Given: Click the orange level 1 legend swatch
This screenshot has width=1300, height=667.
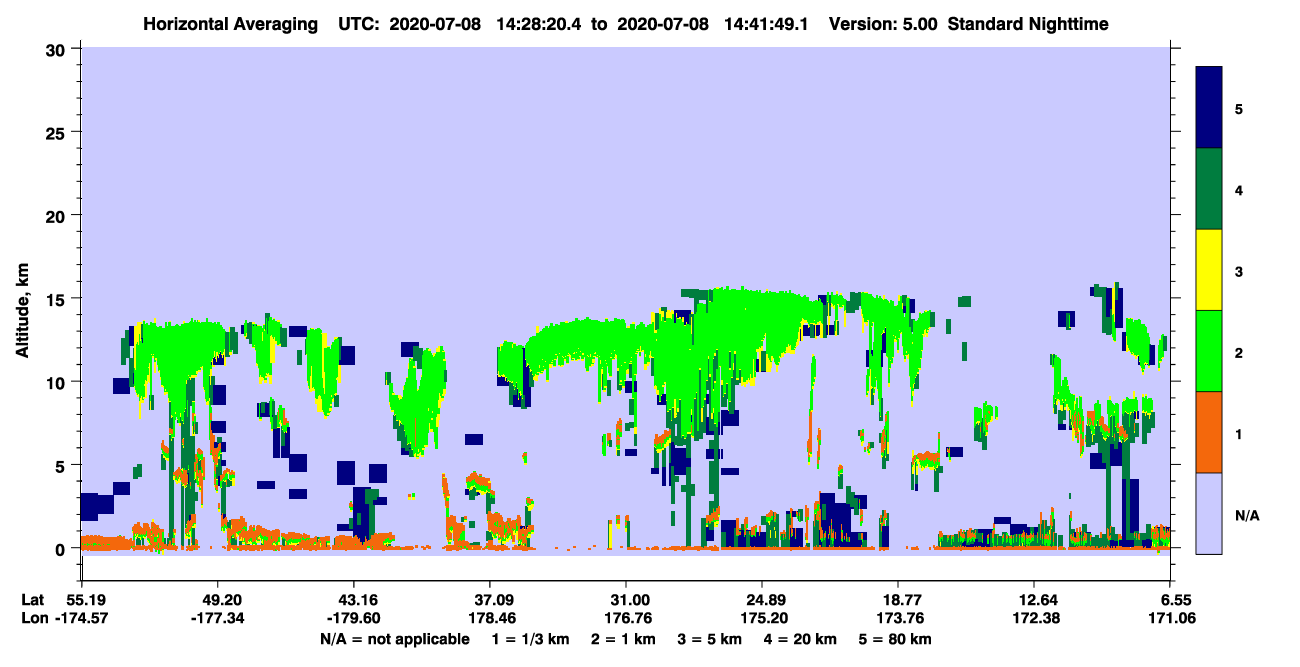Looking at the screenshot, I should coord(1209,432).
